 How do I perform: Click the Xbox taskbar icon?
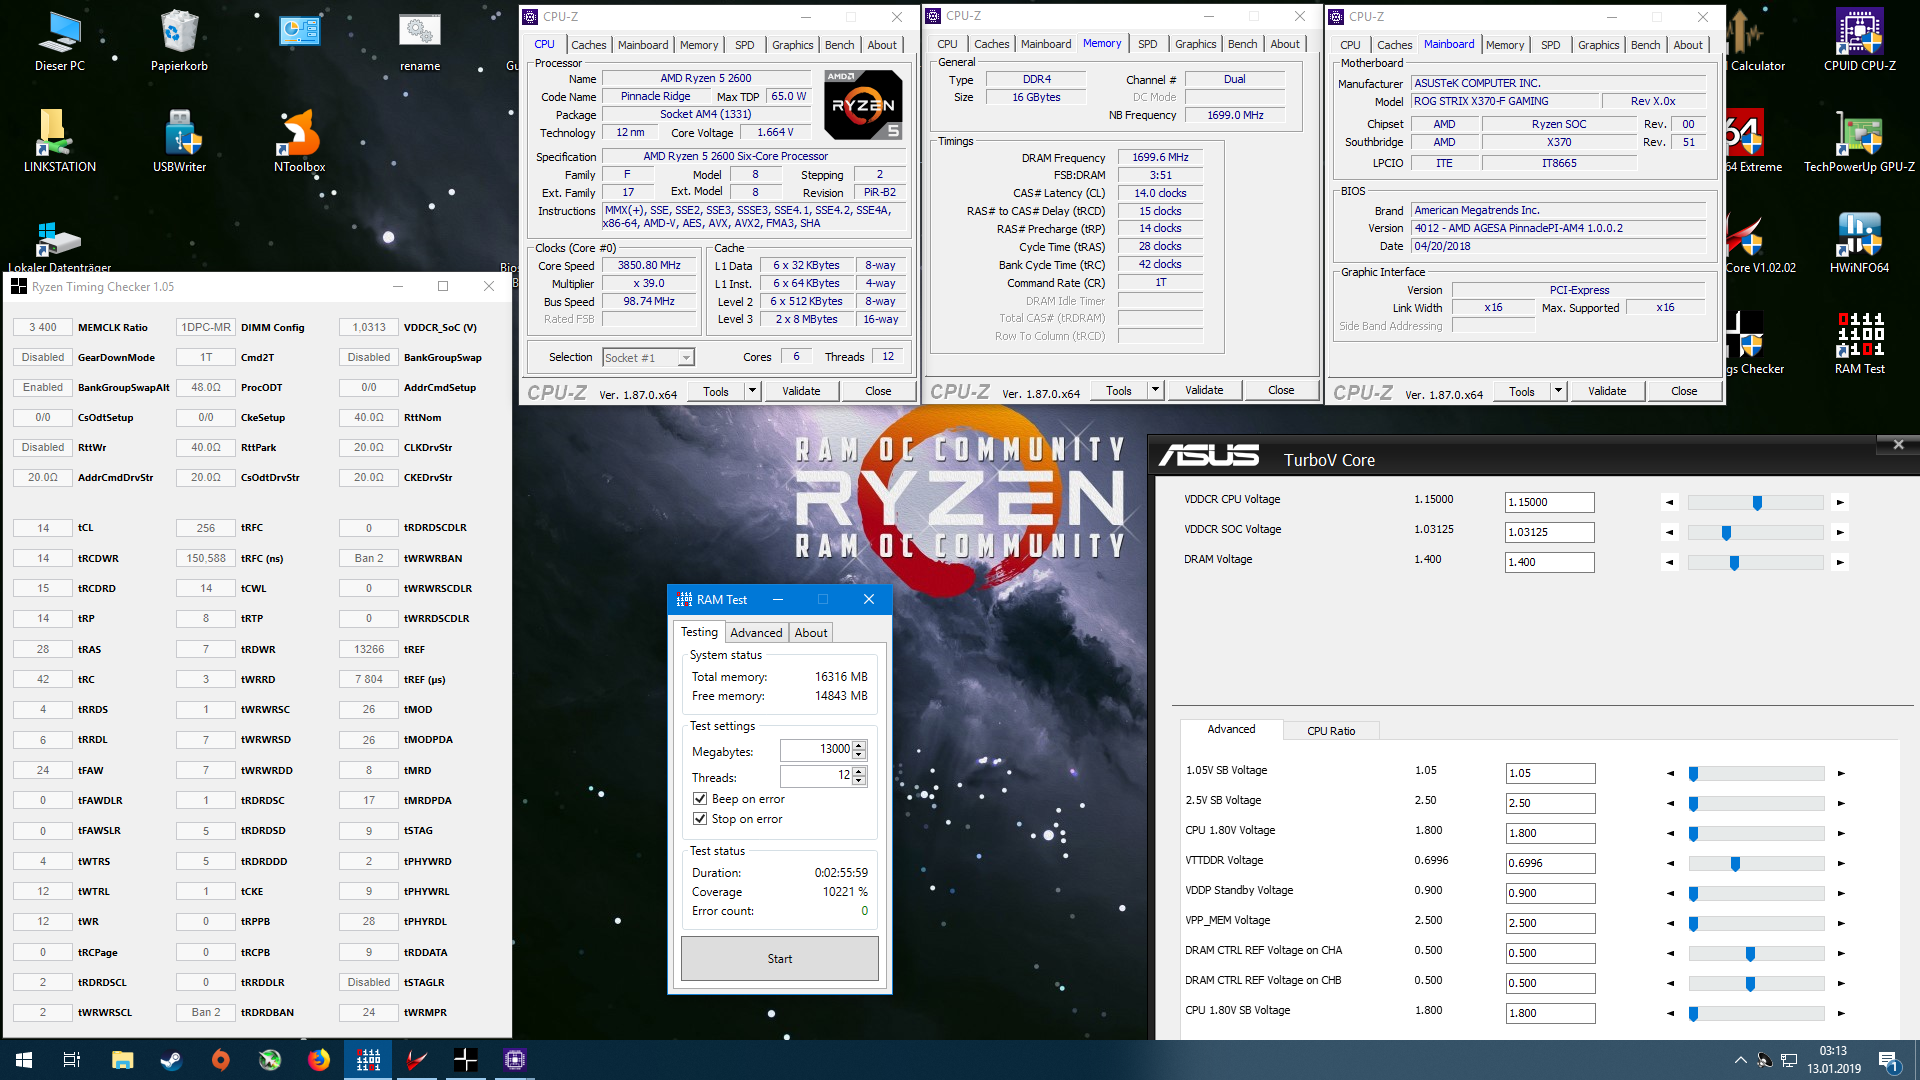click(270, 1060)
